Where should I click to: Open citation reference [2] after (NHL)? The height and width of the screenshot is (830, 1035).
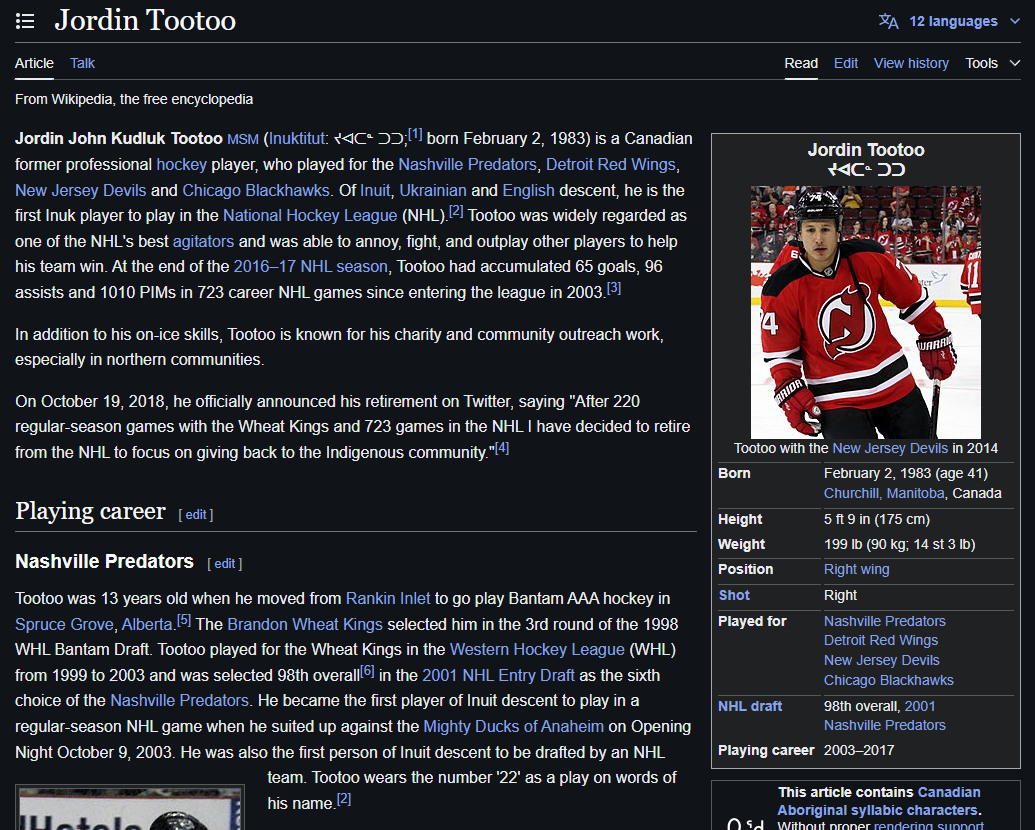point(456,211)
